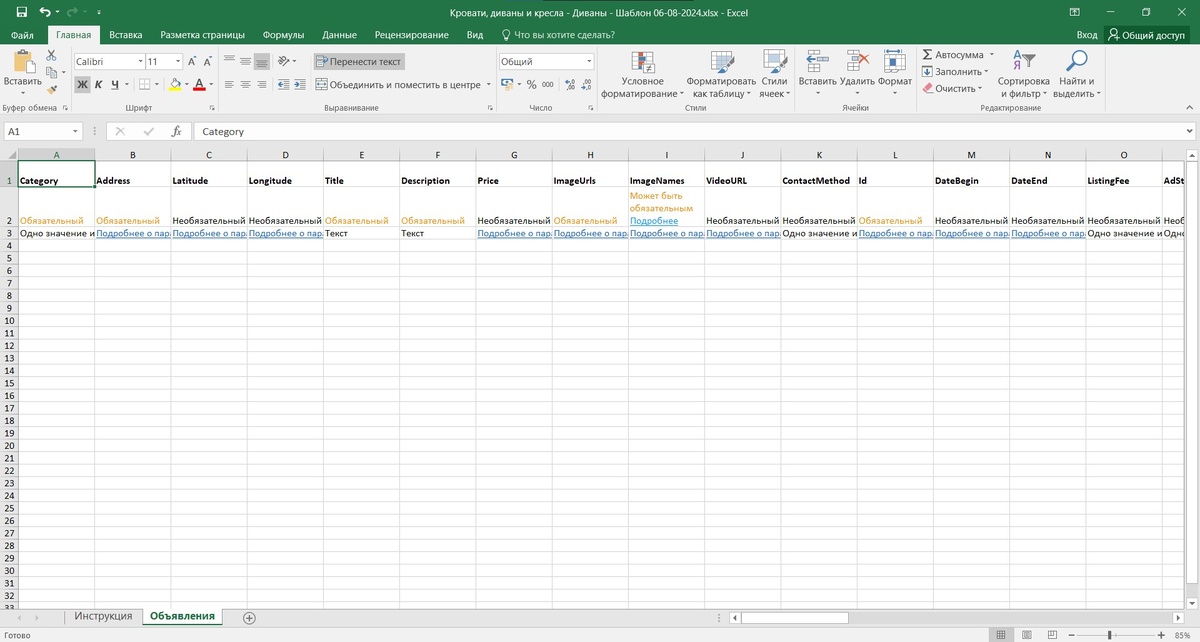Click the Copy icon in clipboard group
This screenshot has width=1200, height=642.
coord(51,71)
